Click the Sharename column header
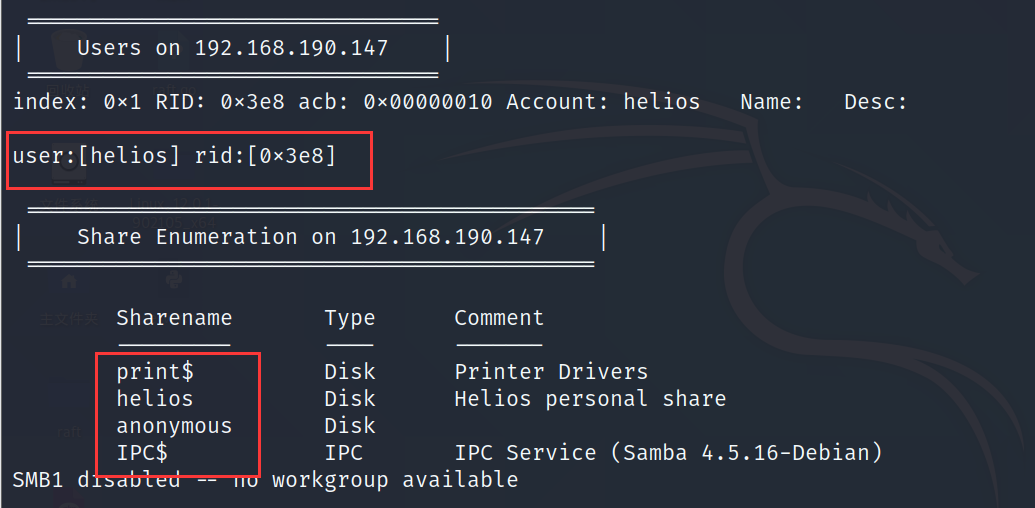 click(x=173, y=318)
